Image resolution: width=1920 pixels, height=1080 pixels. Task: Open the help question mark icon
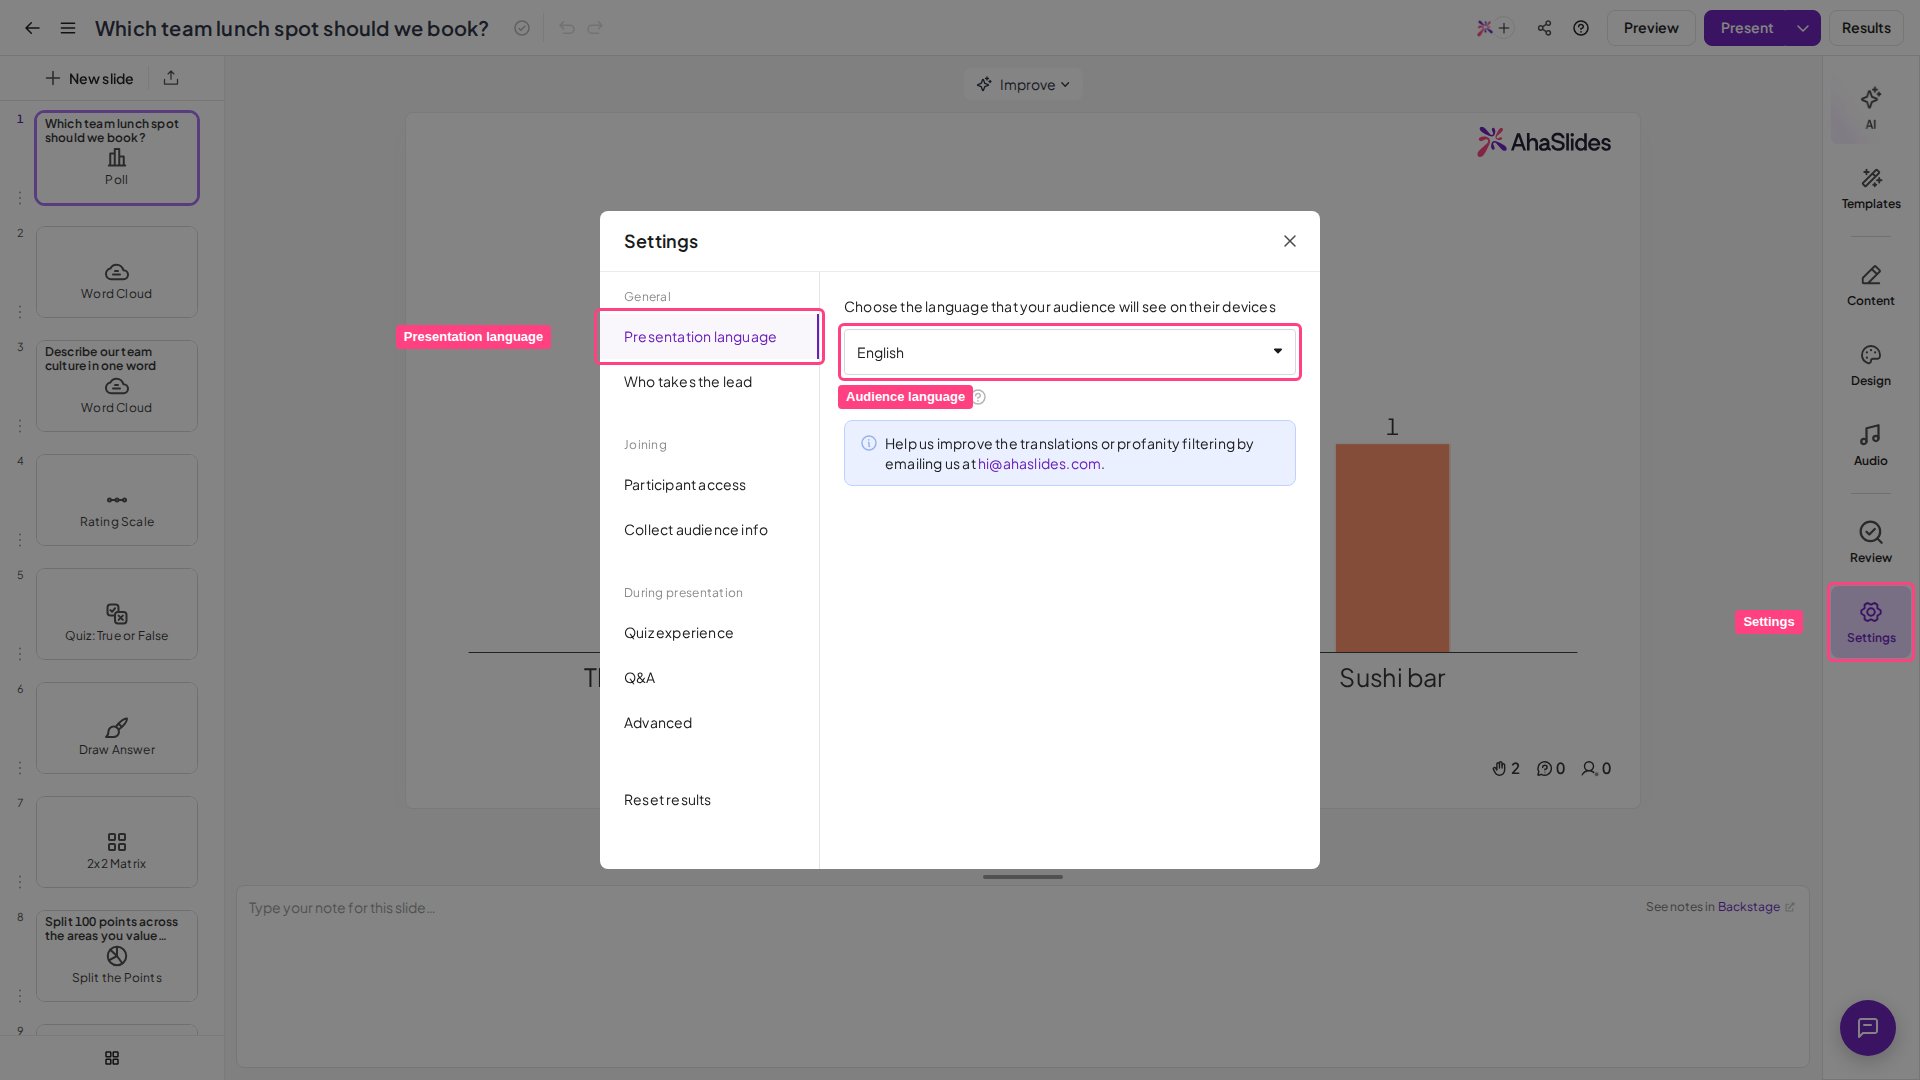[x=1581, y=28]
